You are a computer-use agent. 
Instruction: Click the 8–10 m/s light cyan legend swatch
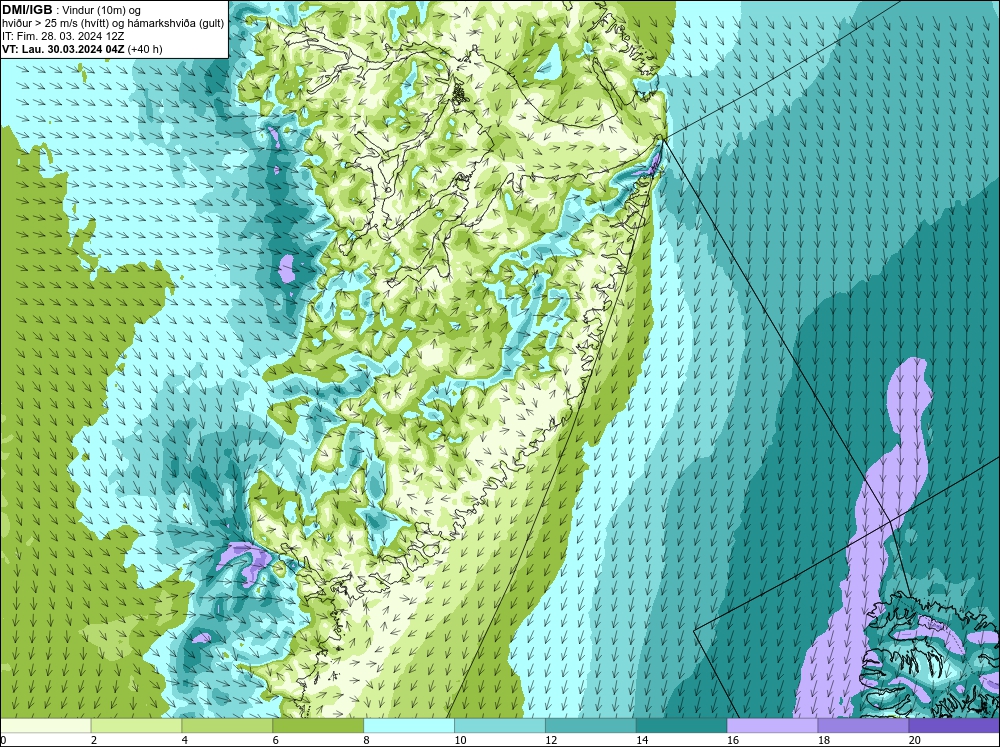click(409, 725)
